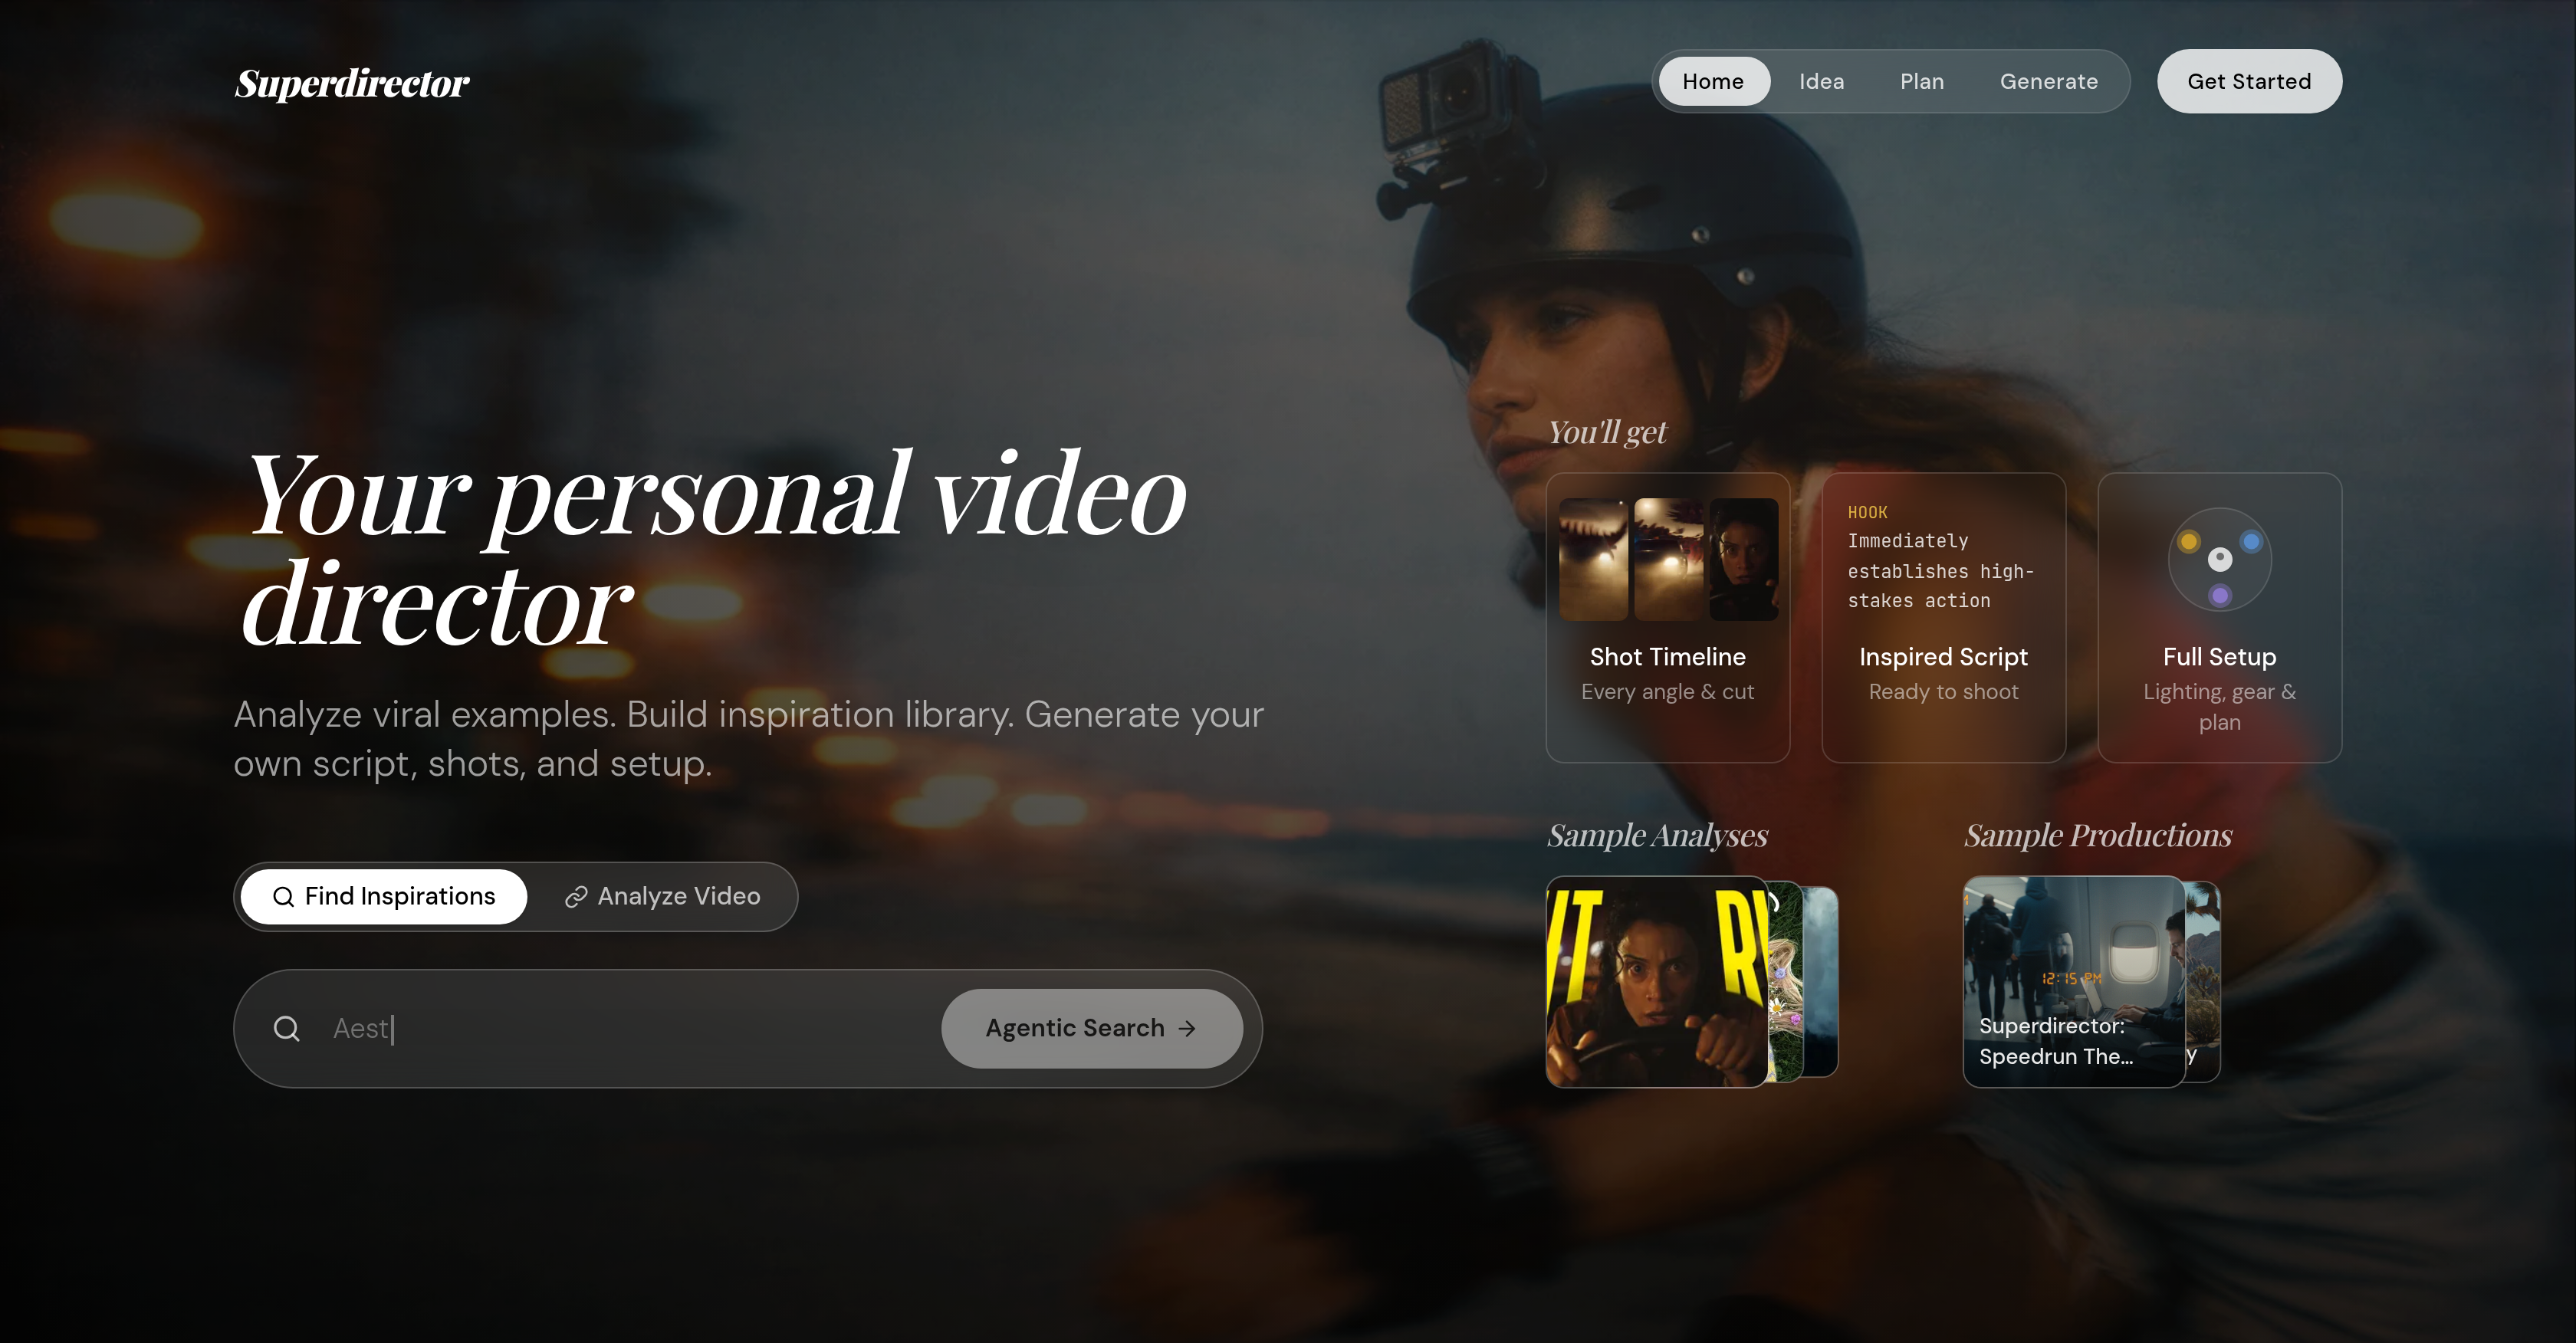Focus the inspiration search text field

(x=620, y=1028)
